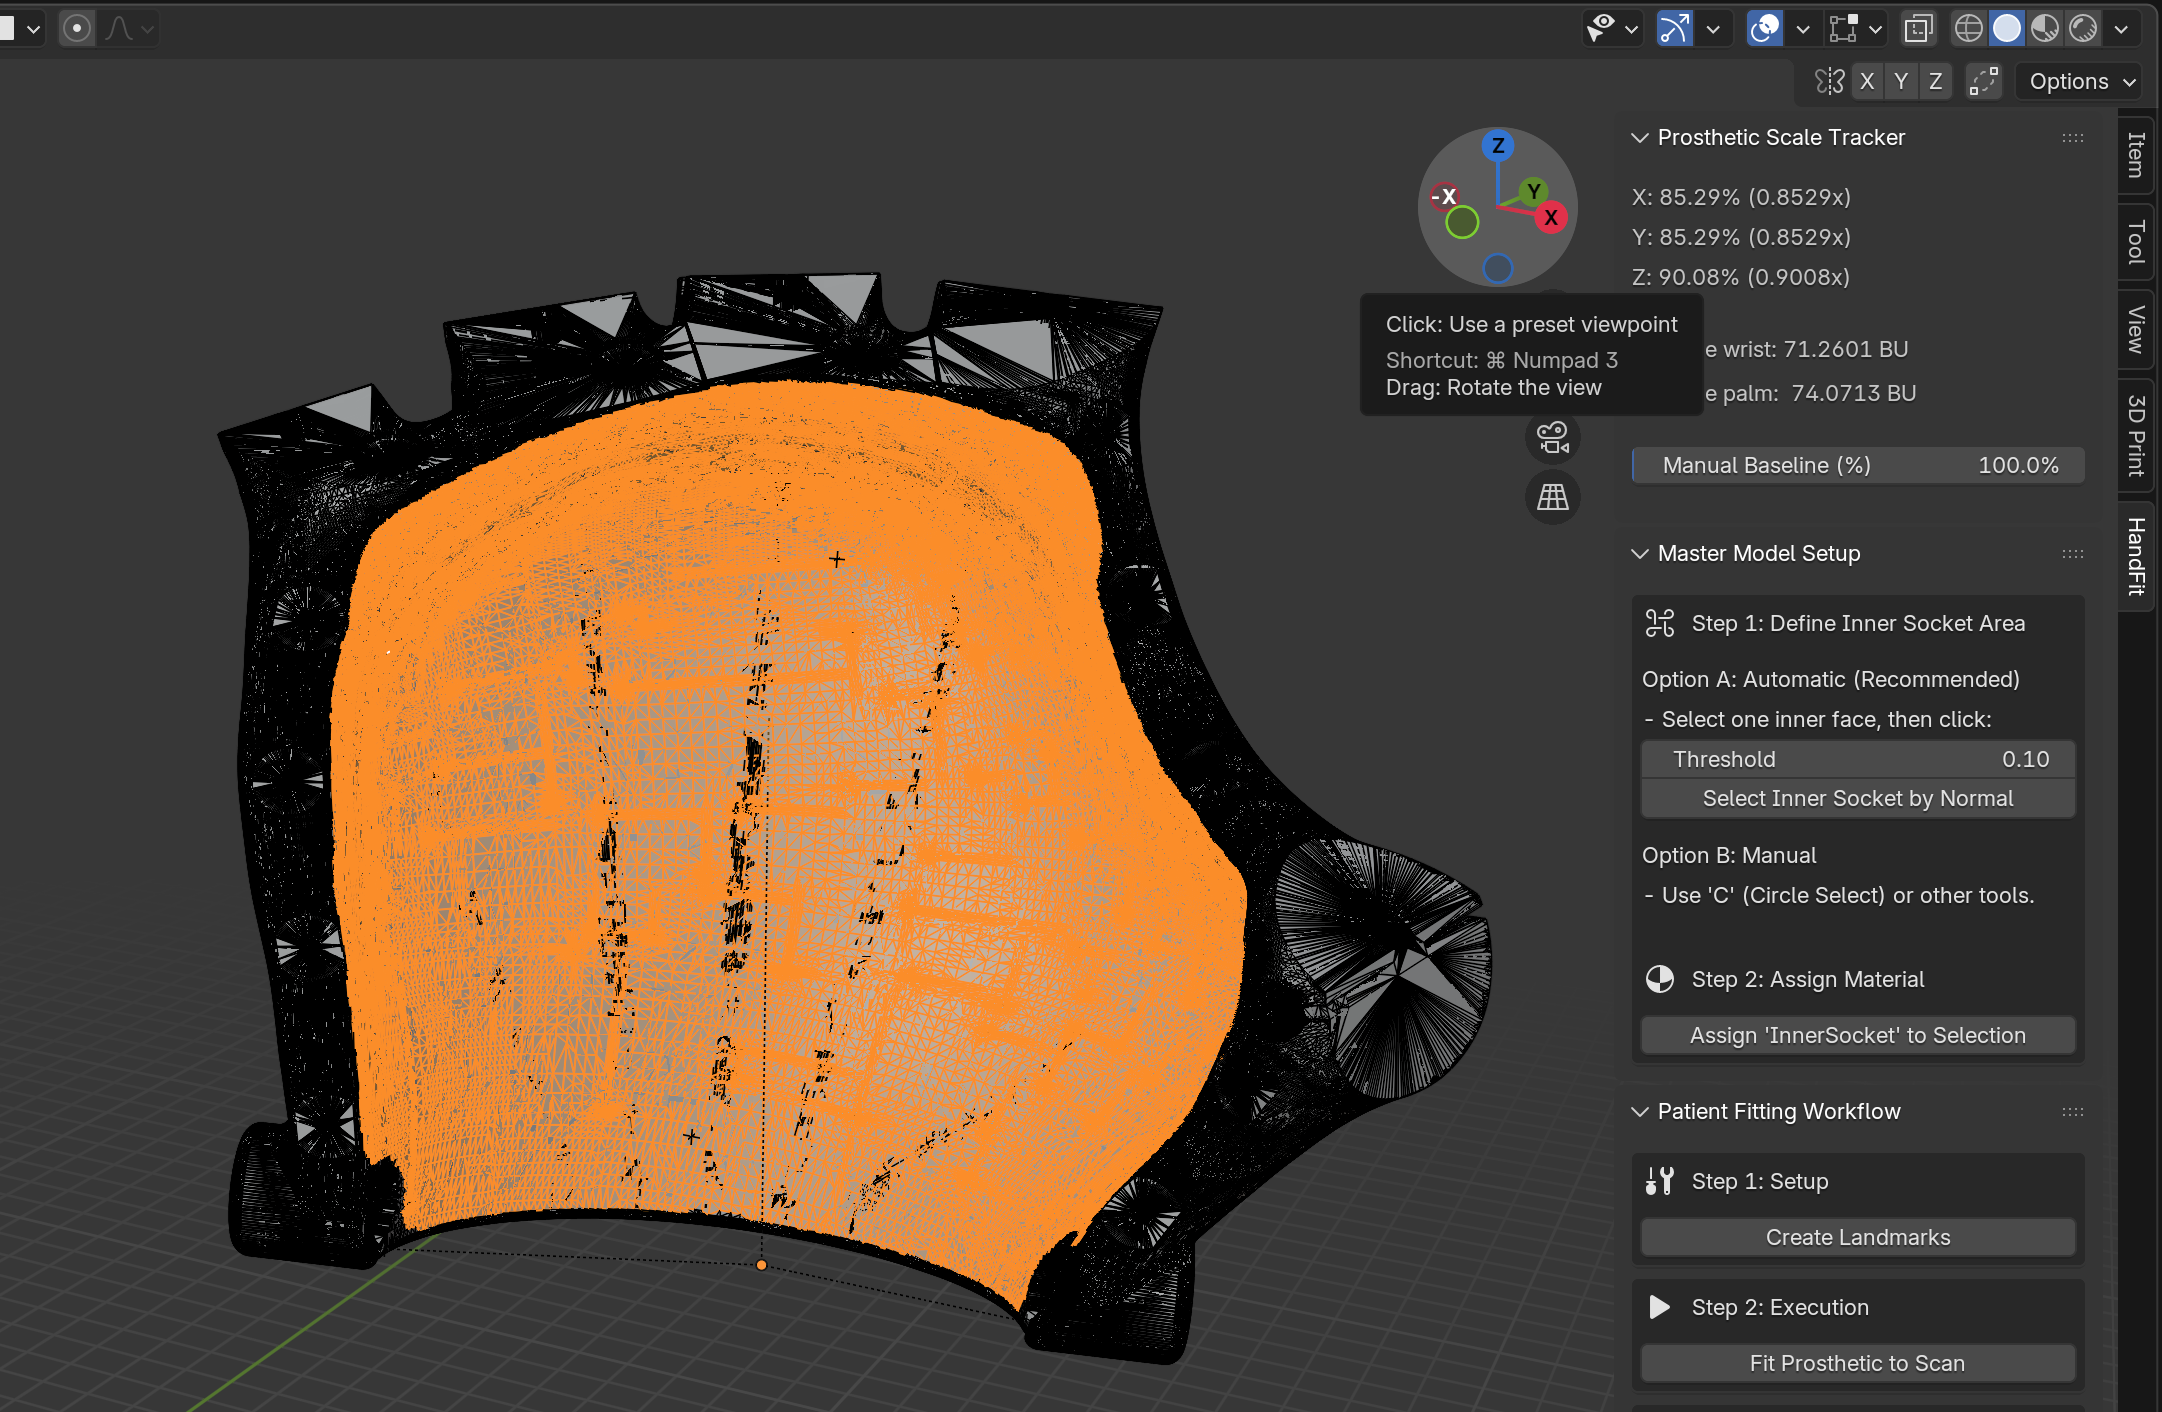The image size is (2162, 1412).
Task: Toggle X-ray view icon
Action: 1918,28
